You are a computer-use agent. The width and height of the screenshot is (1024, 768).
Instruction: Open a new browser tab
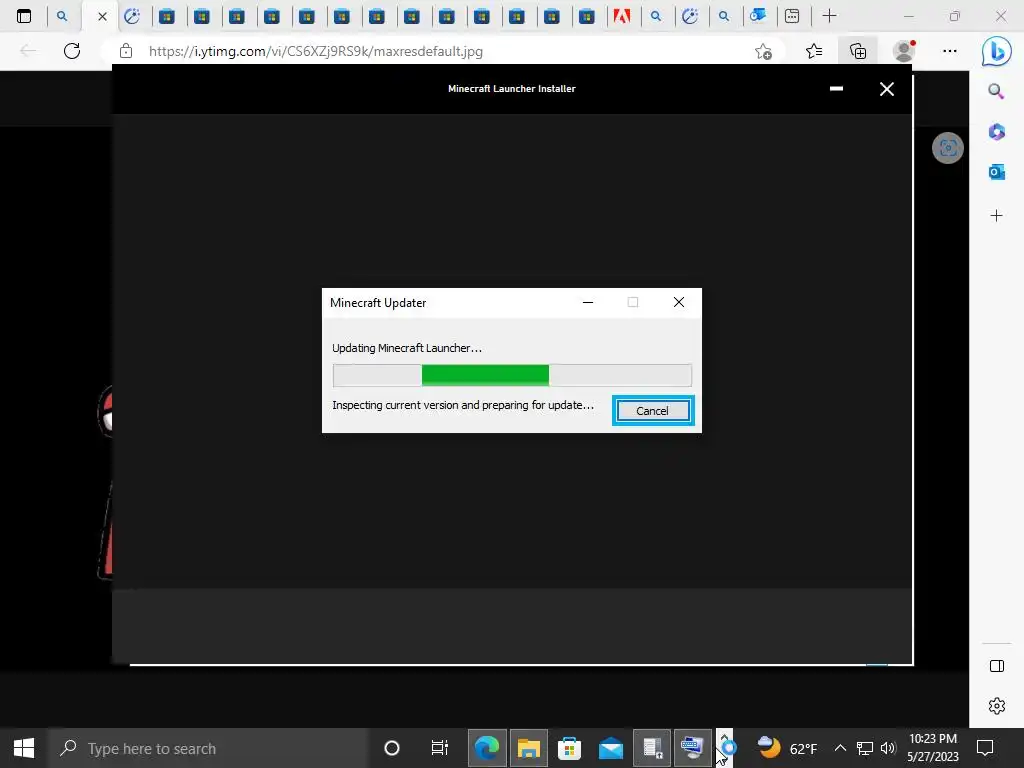tap(829, 16)
